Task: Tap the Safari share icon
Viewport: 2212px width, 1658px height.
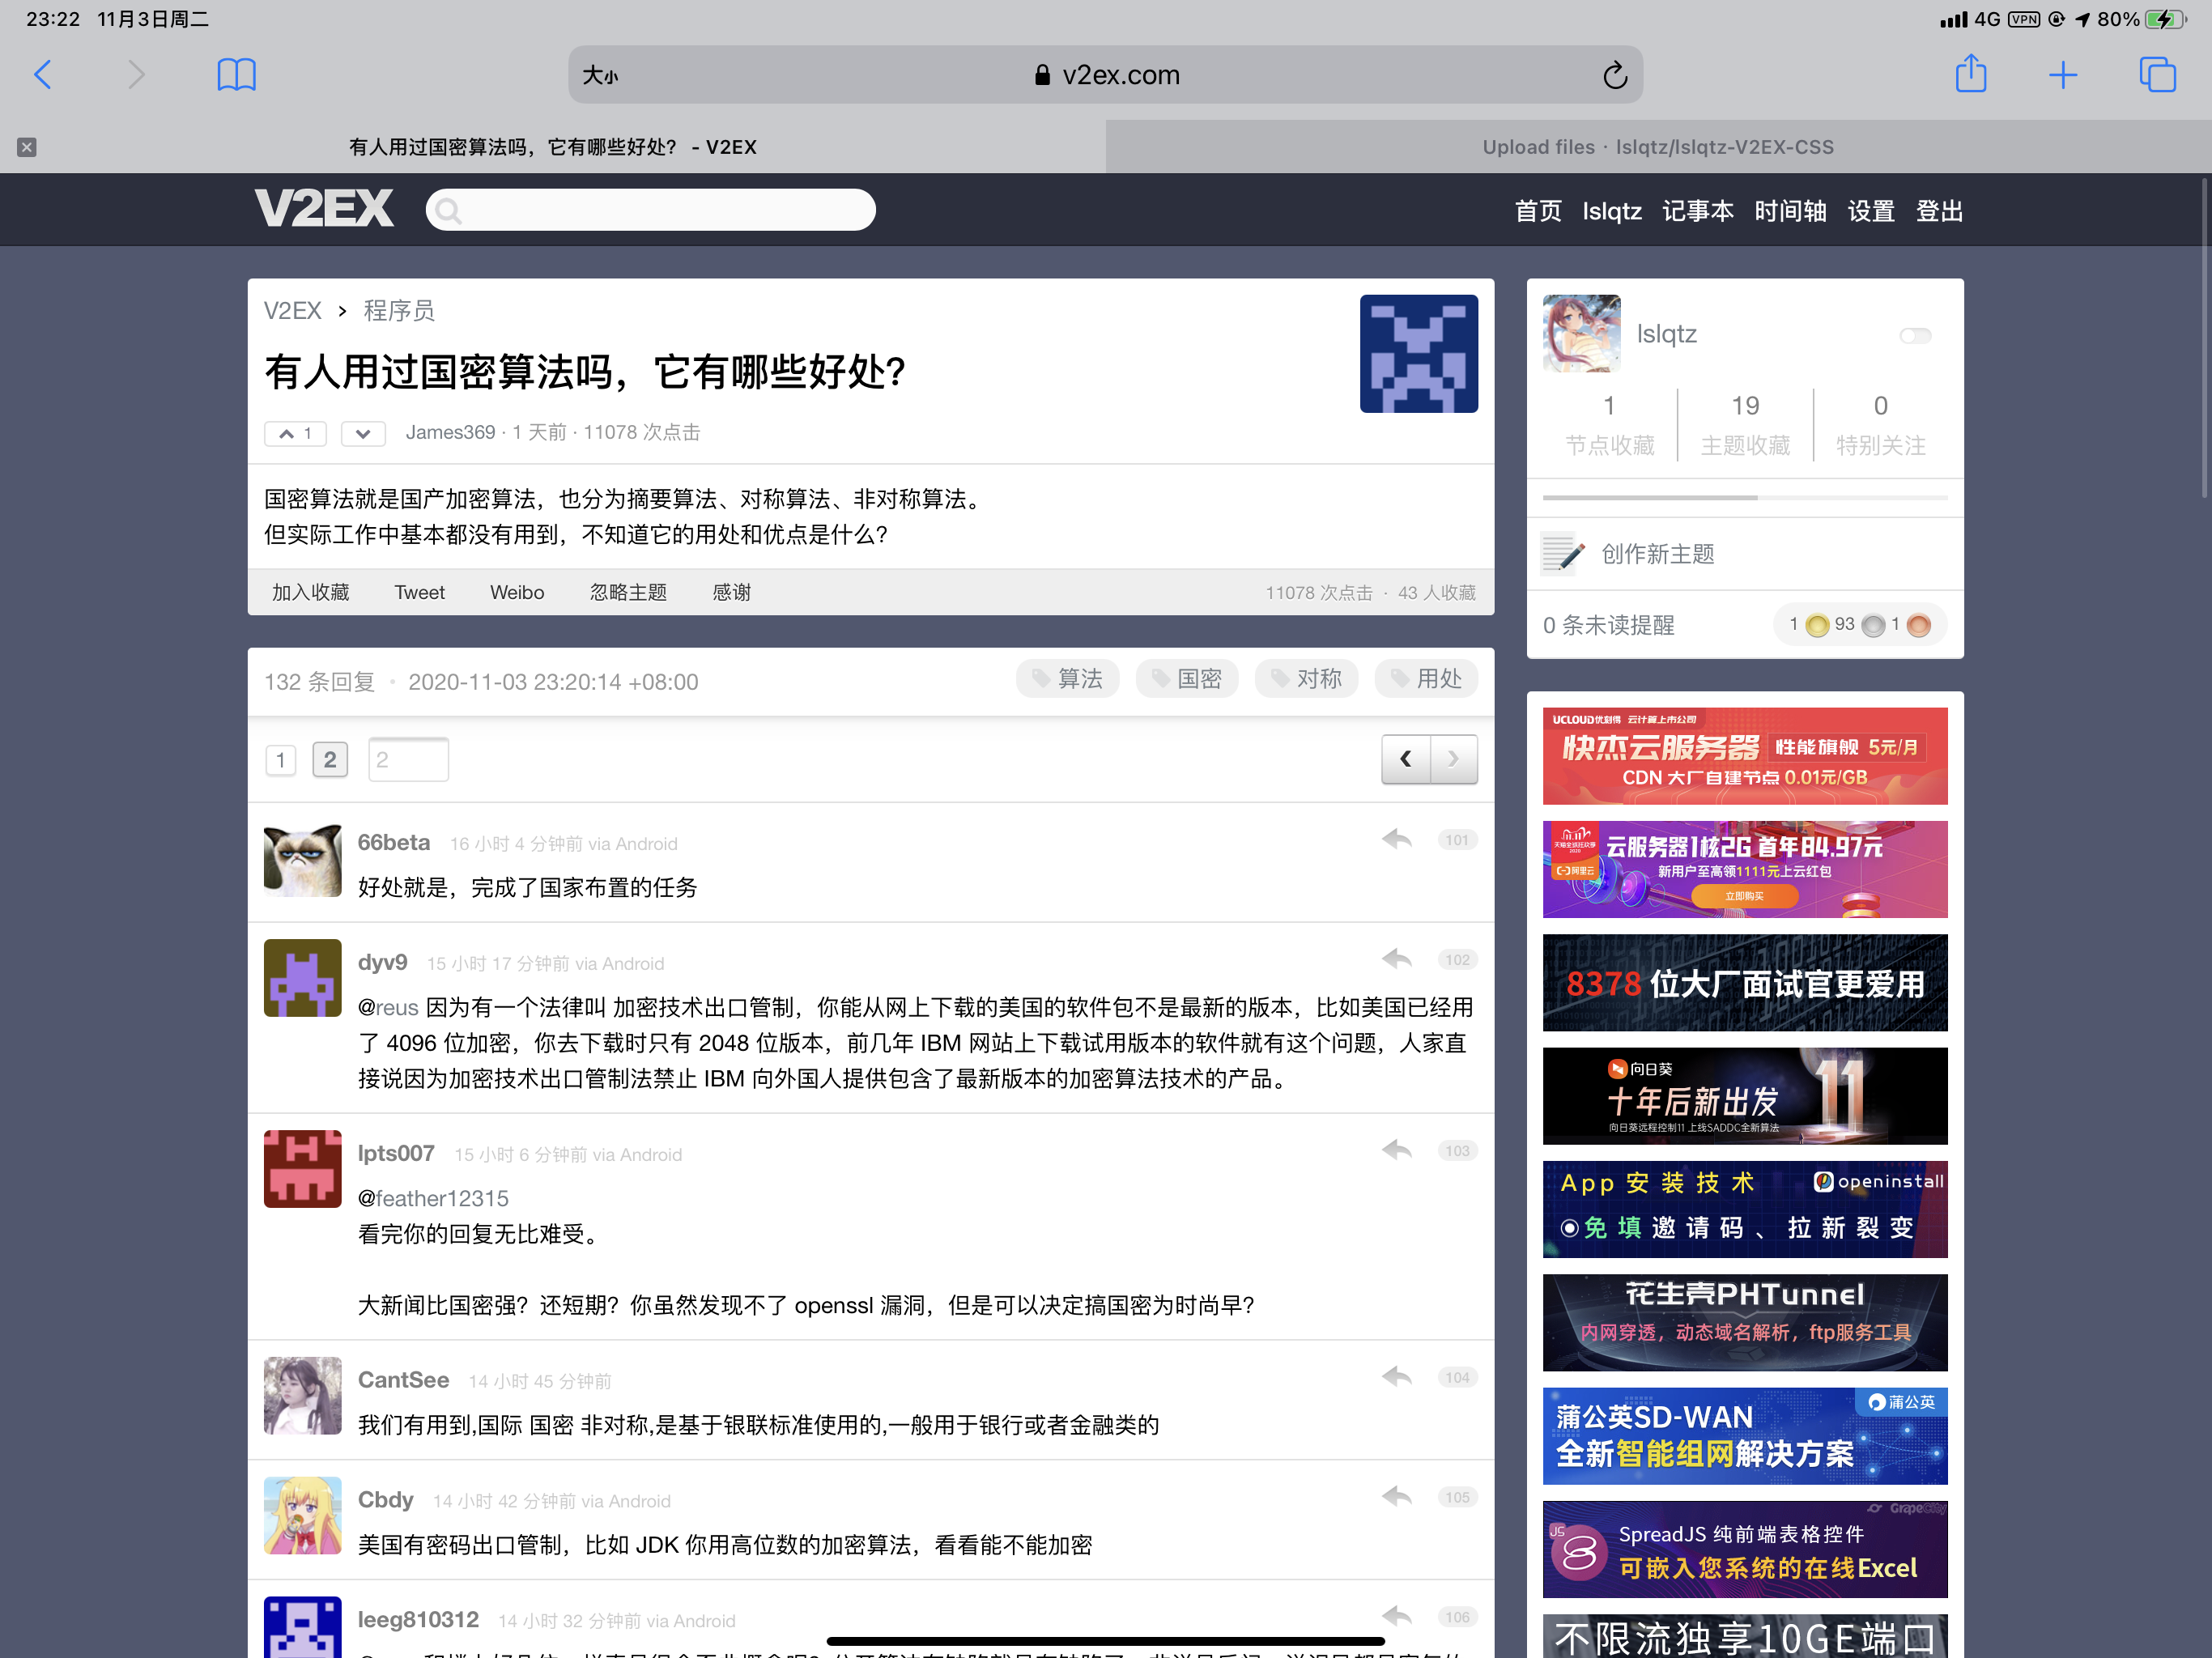Action: [x=1970, y=74]
